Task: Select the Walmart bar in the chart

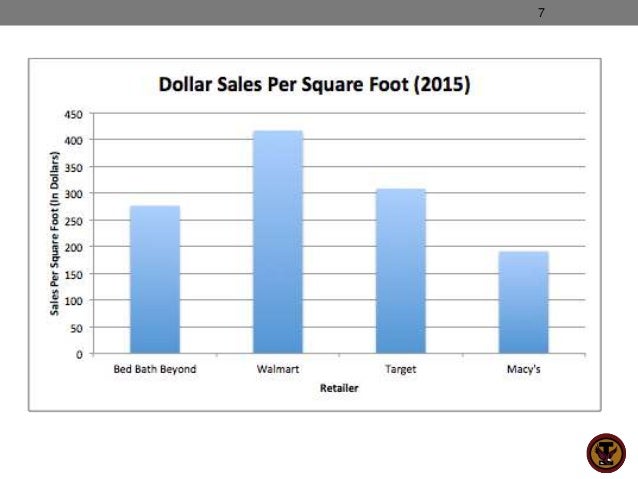Action: click(x=278, y=242)
